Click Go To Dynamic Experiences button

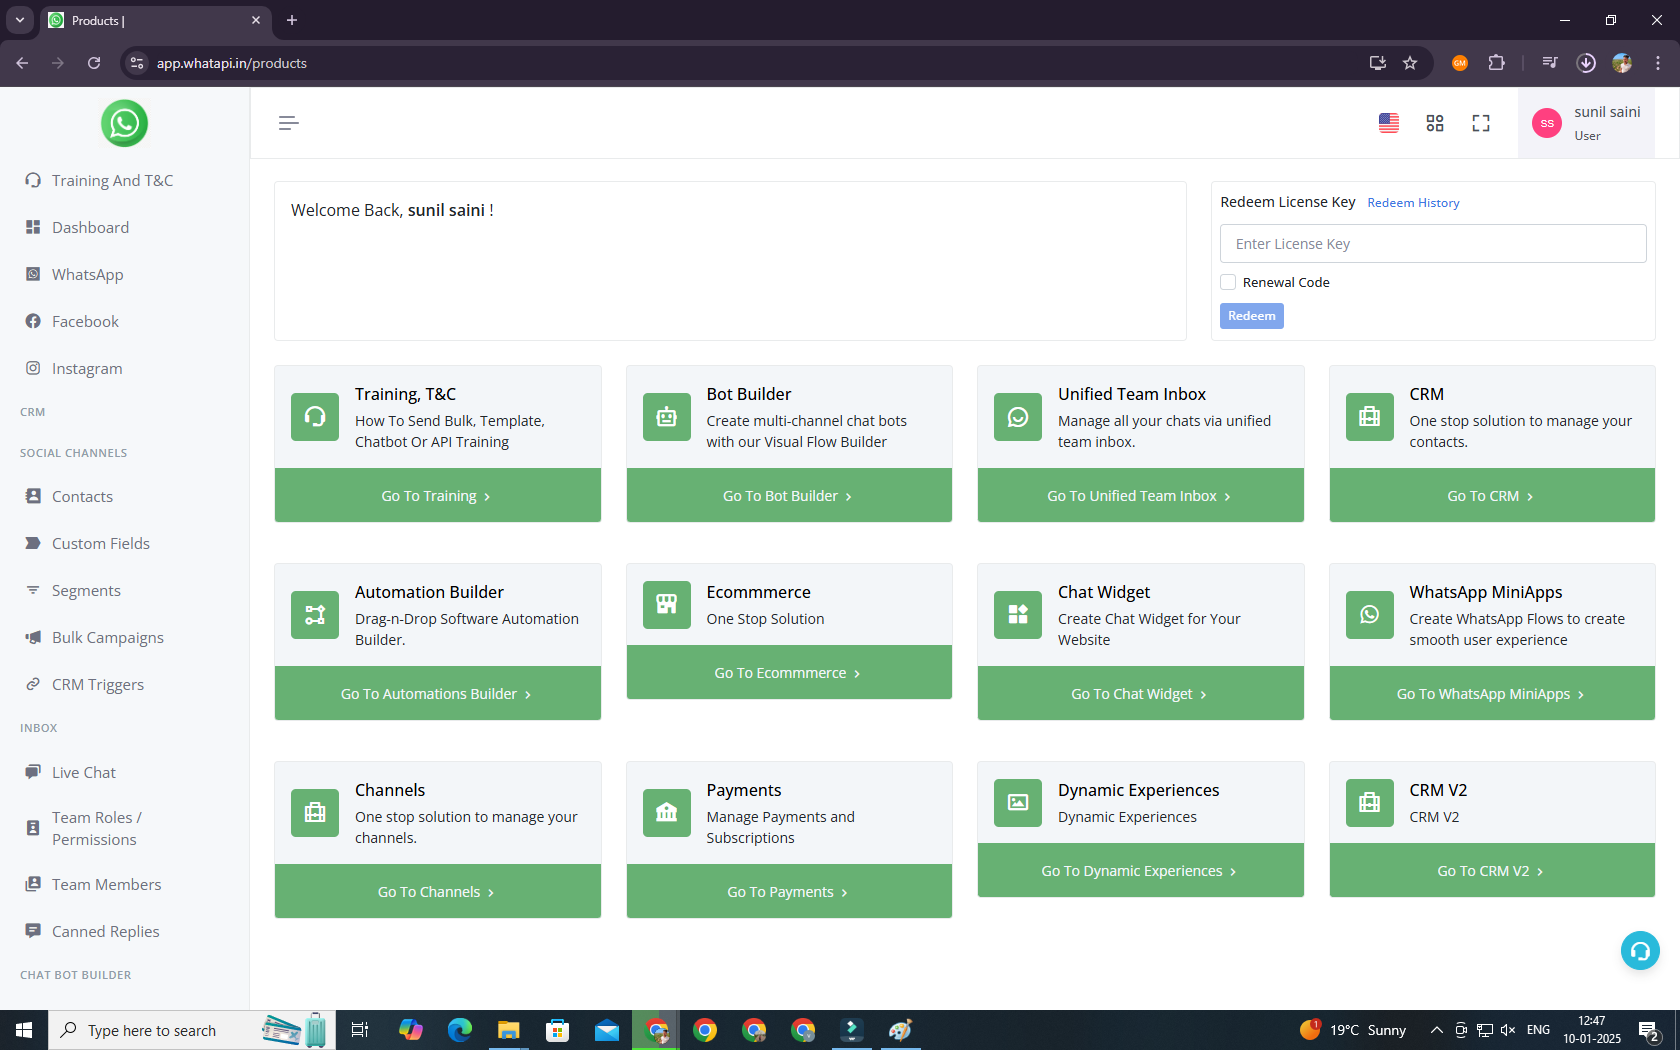click(1141, 870)
